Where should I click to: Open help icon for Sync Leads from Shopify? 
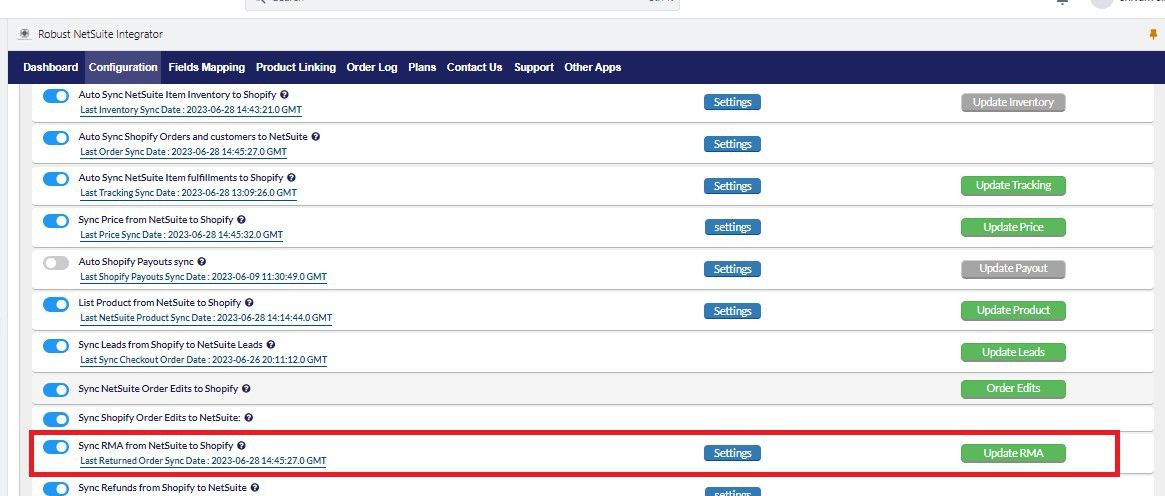(x=270, y=345)
